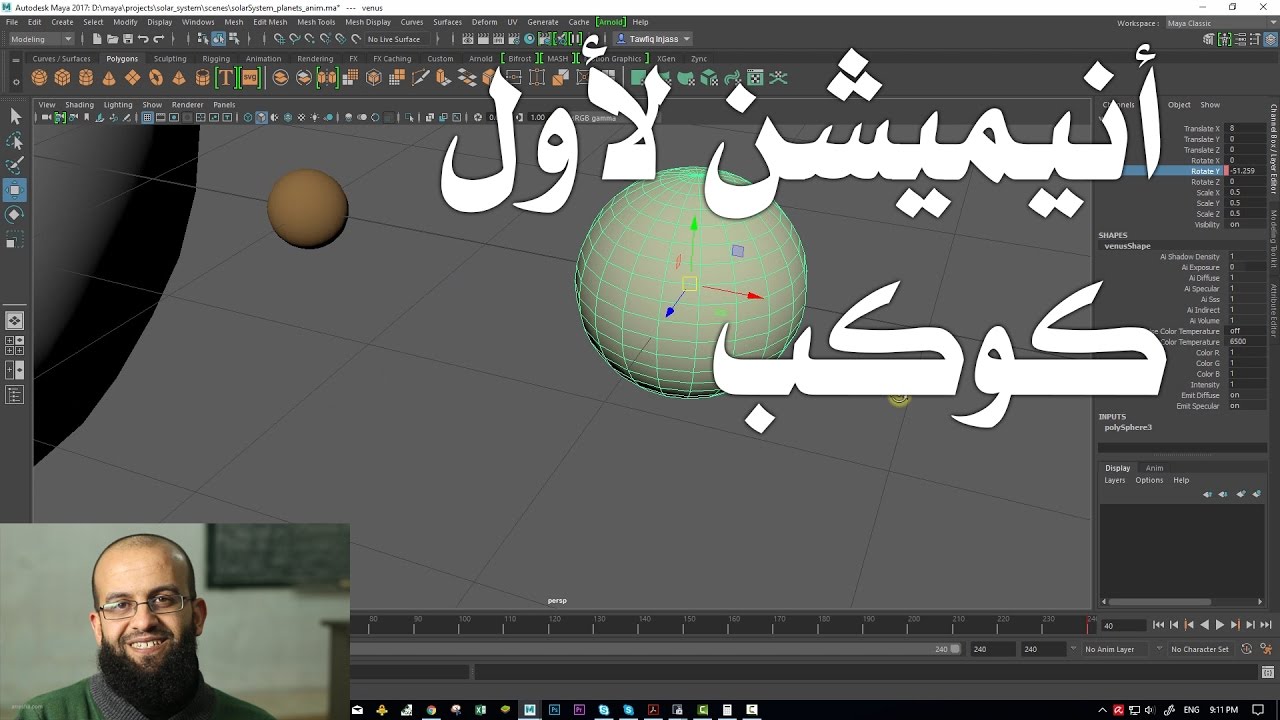Toggle select by object type icon

click(218, 39)
